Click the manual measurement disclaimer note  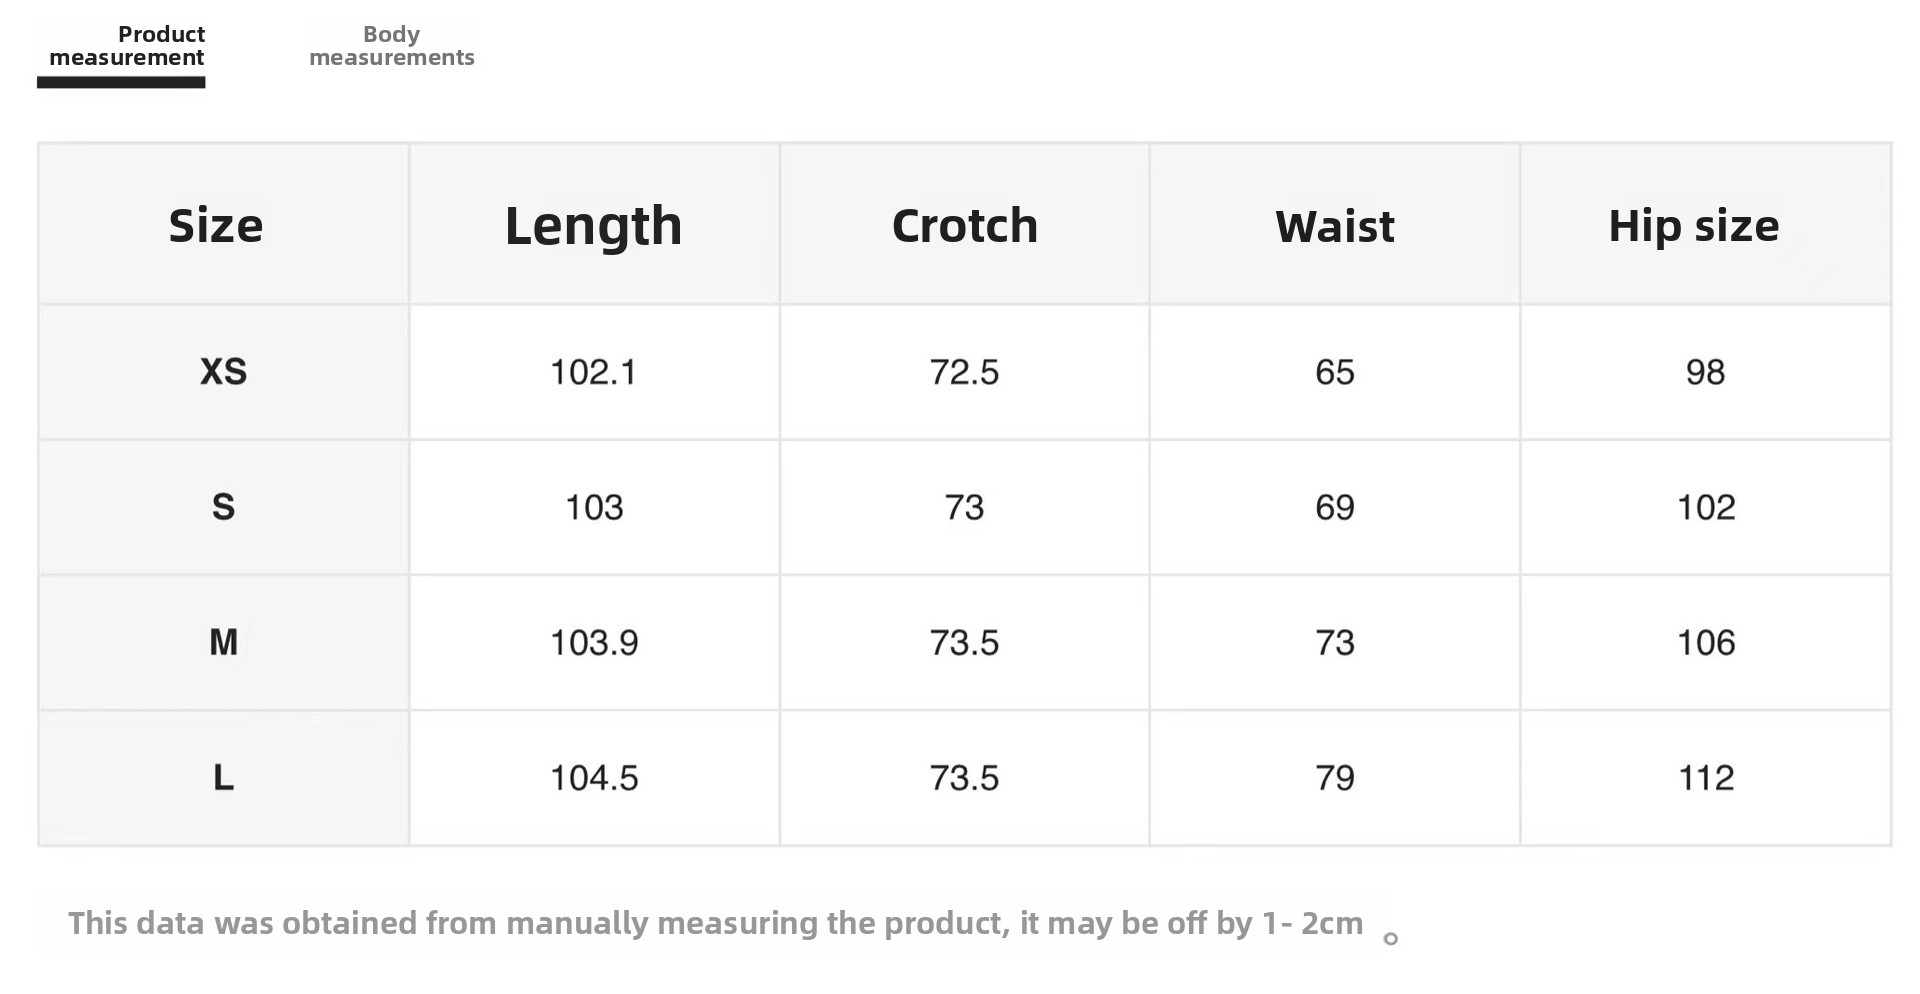715,923
